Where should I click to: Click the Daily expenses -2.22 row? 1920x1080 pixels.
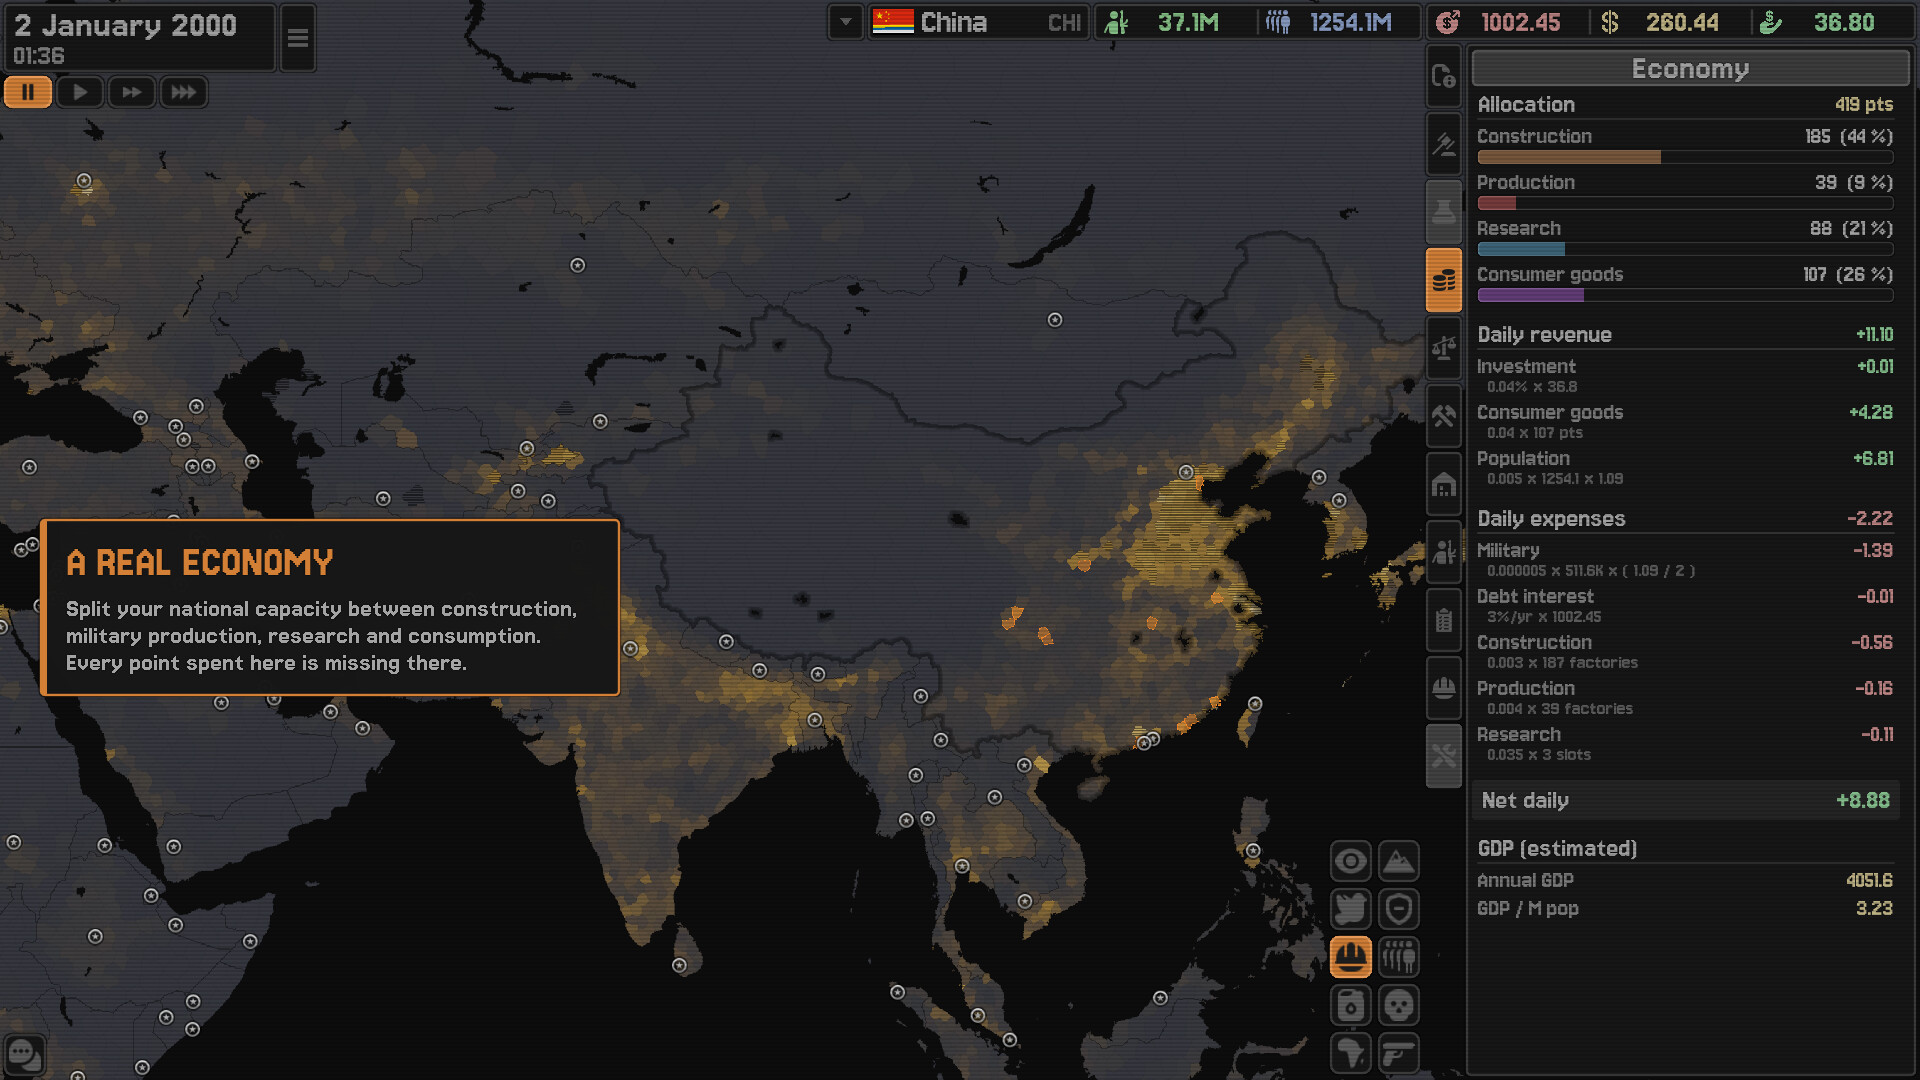pos(1685,518)
